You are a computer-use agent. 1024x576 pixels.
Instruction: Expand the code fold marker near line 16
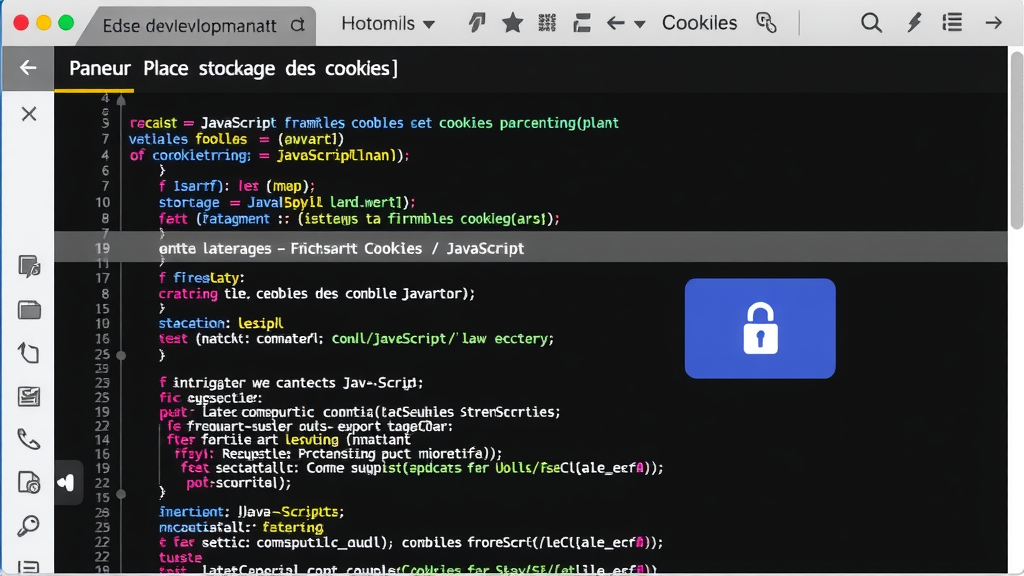pyautogui.click(x=120, y=354)
